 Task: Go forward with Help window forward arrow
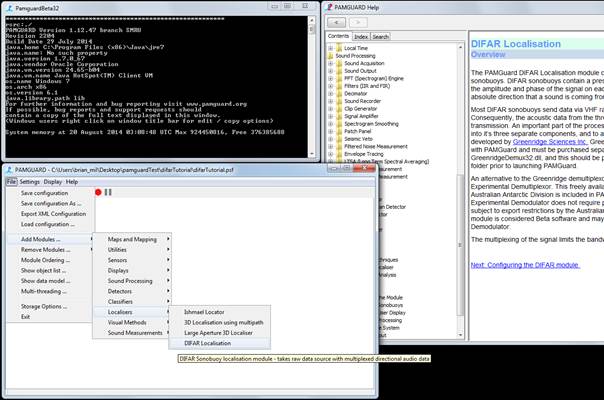(x=358, y=22)
